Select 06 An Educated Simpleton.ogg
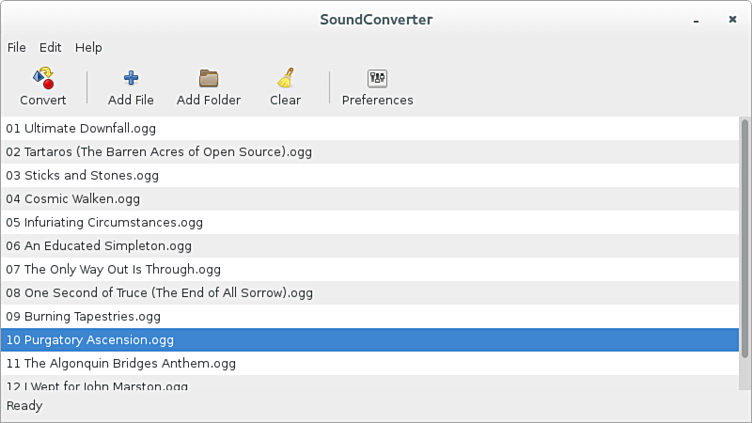This screenshot has width=752, height=423. (98, 246)
